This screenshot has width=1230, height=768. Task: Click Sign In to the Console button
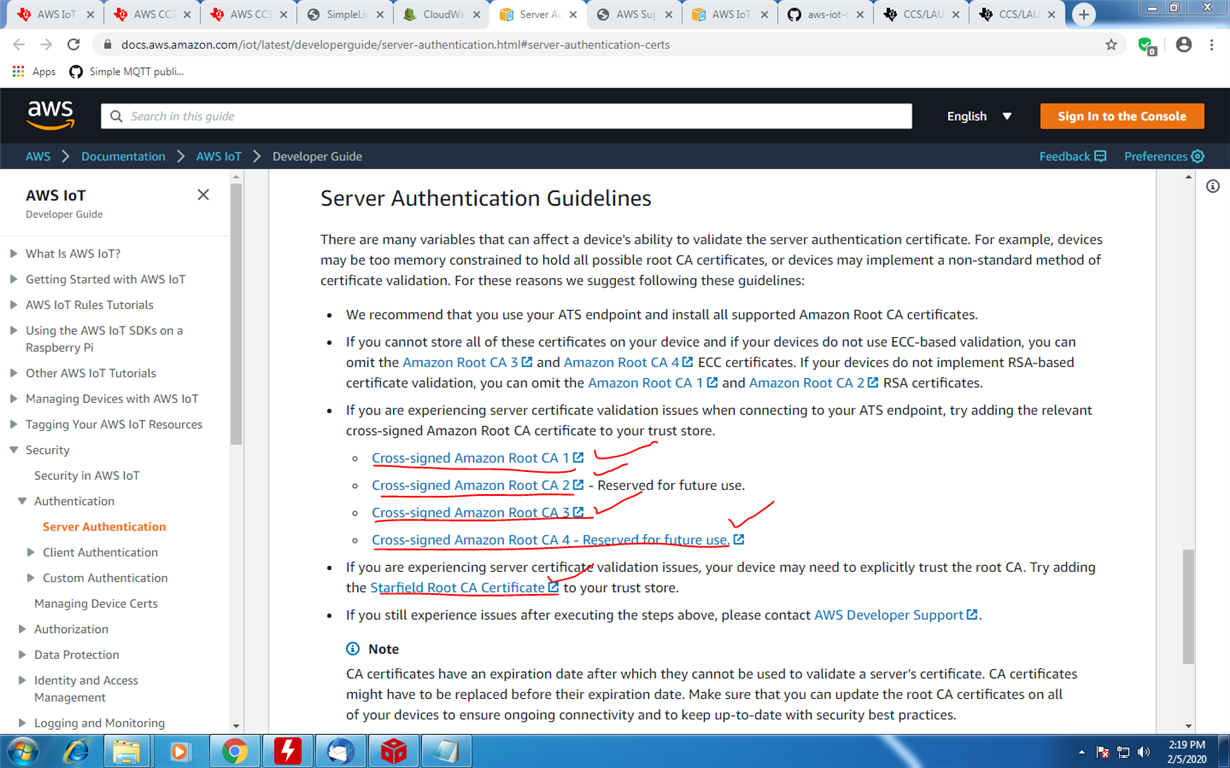1121,116
